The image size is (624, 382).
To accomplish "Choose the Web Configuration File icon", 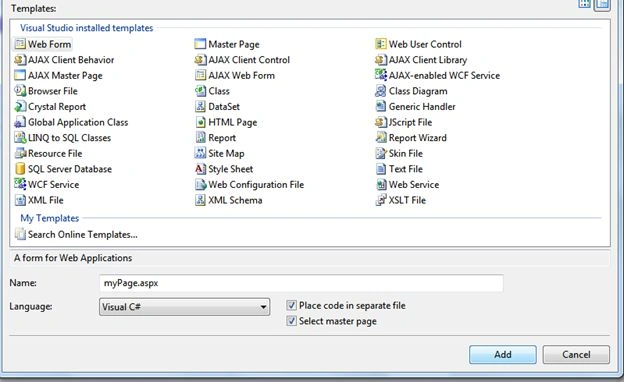I will click(200, 184).
